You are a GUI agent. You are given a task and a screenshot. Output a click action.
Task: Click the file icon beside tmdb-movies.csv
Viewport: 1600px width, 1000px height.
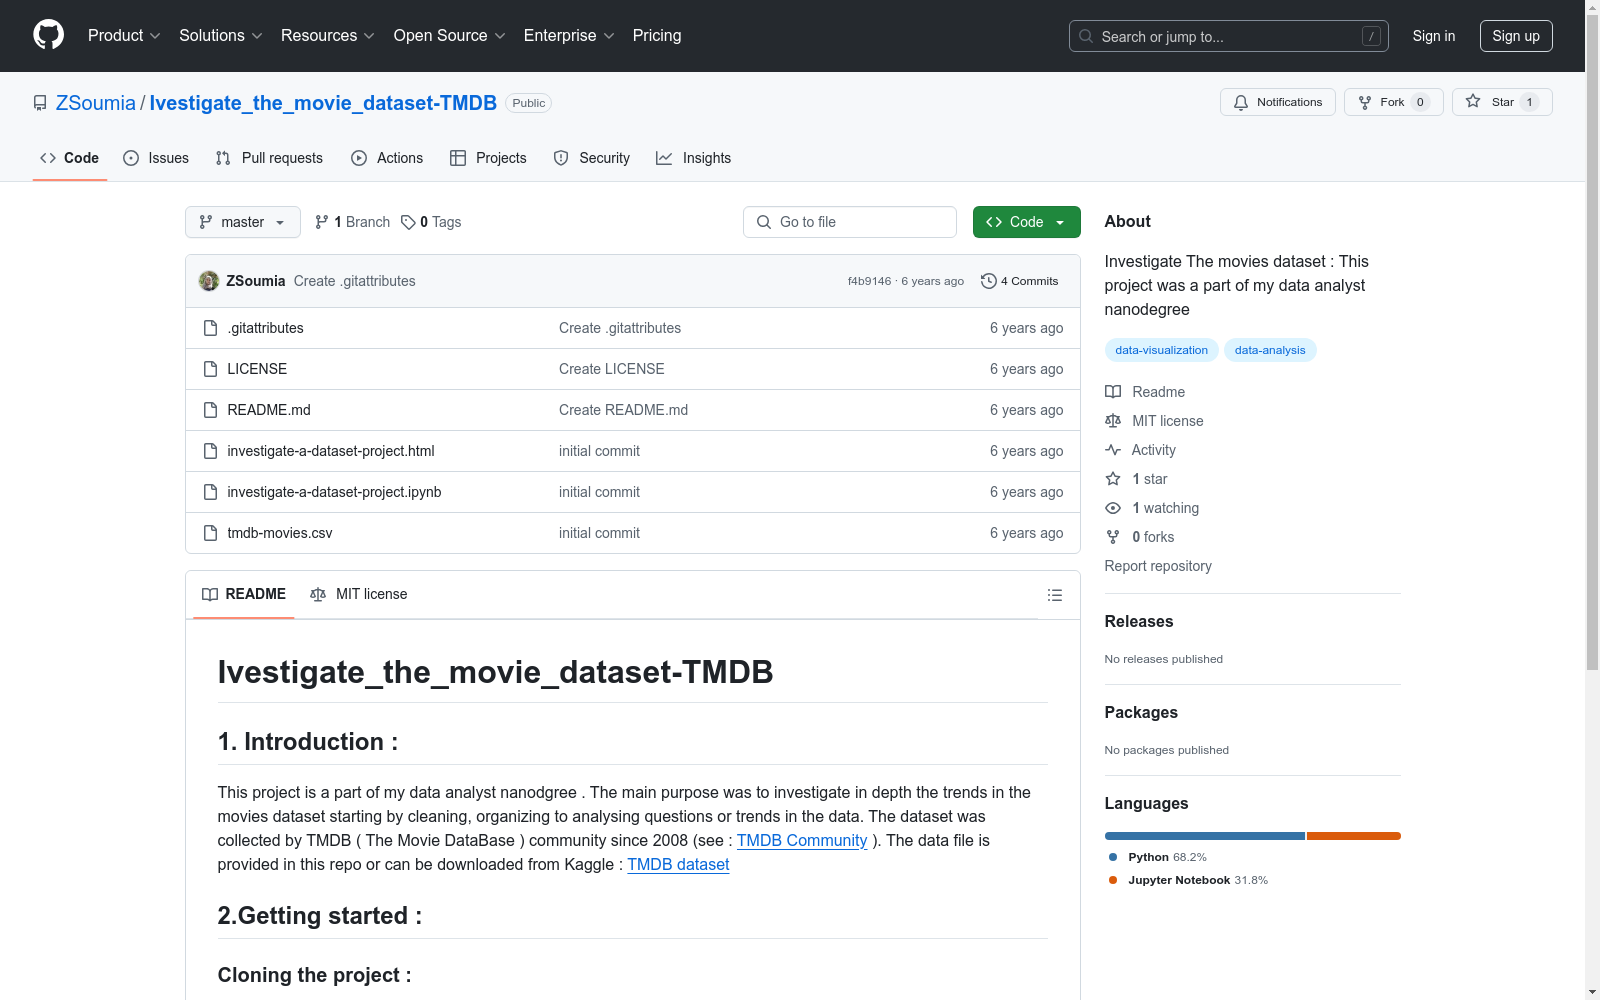click(x=210, y=533)
